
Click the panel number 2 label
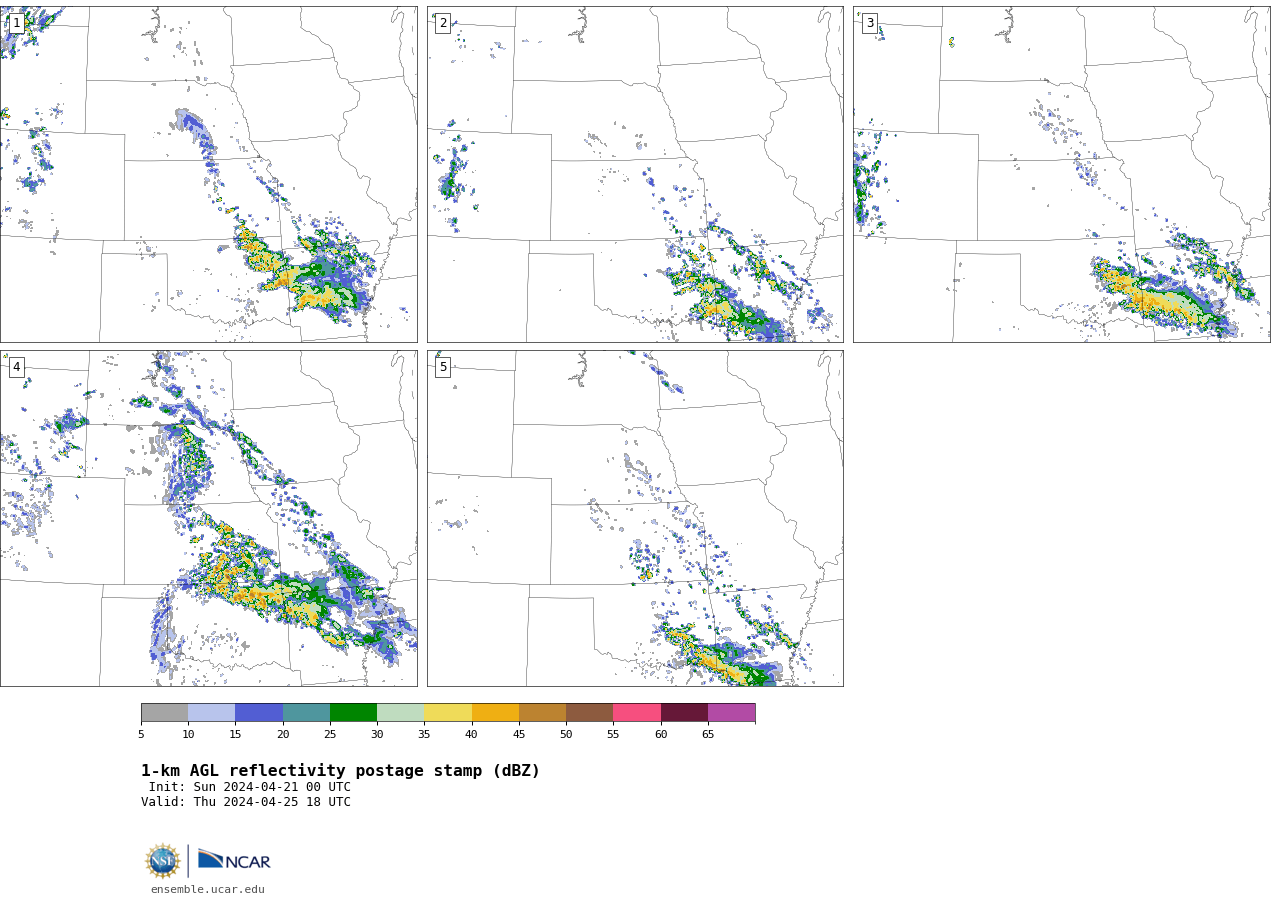point(443,23)
